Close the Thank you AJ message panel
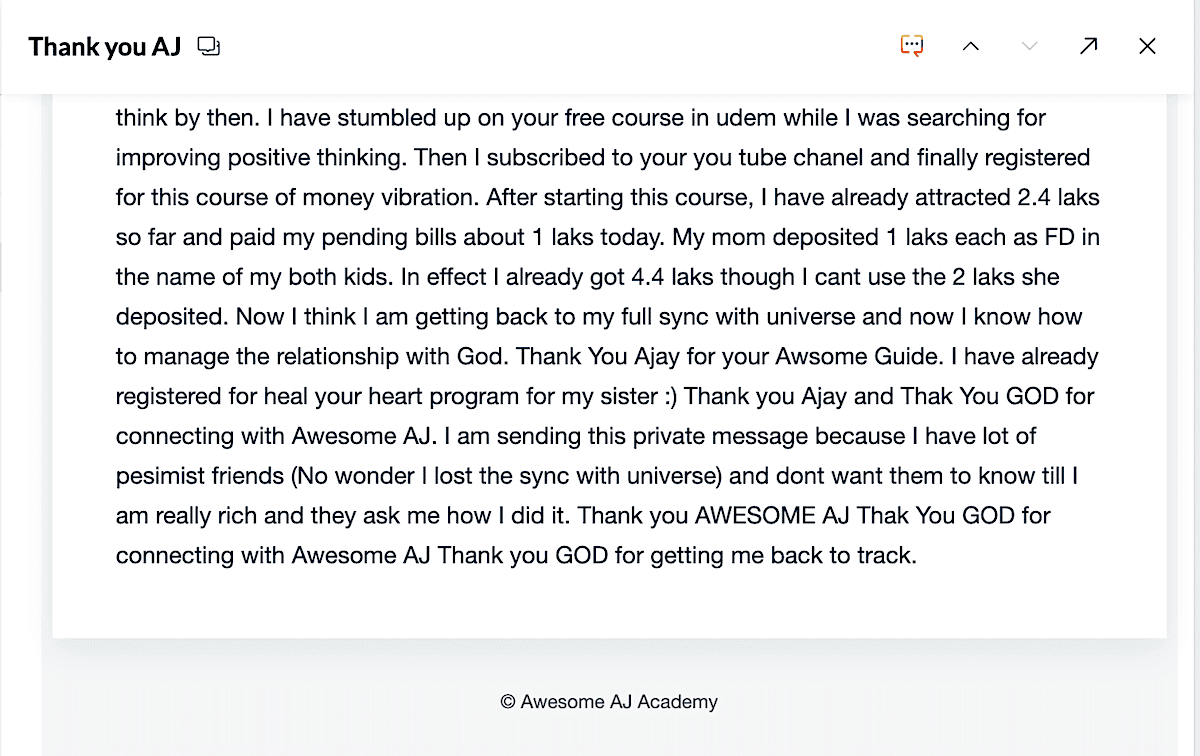Image resolution: width=1200 pixels, height=756 pixels. coord(1147,46)
